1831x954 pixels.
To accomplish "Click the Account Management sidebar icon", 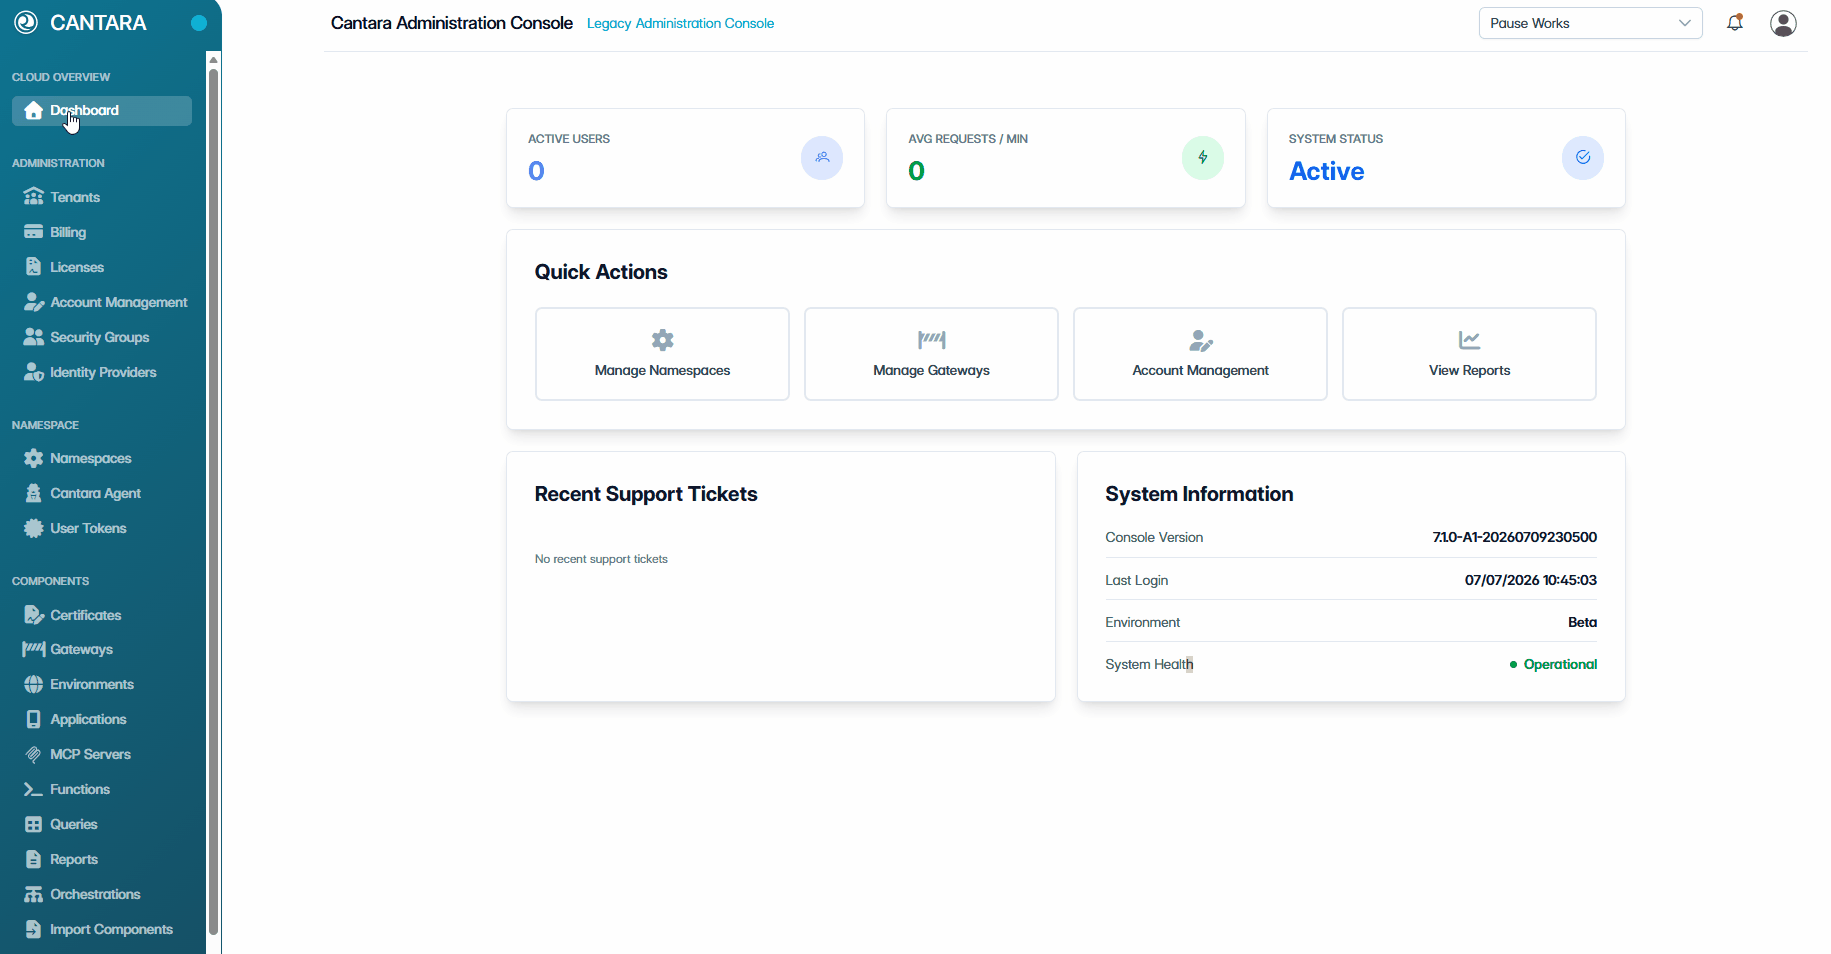I will click(x=34, y=301).
